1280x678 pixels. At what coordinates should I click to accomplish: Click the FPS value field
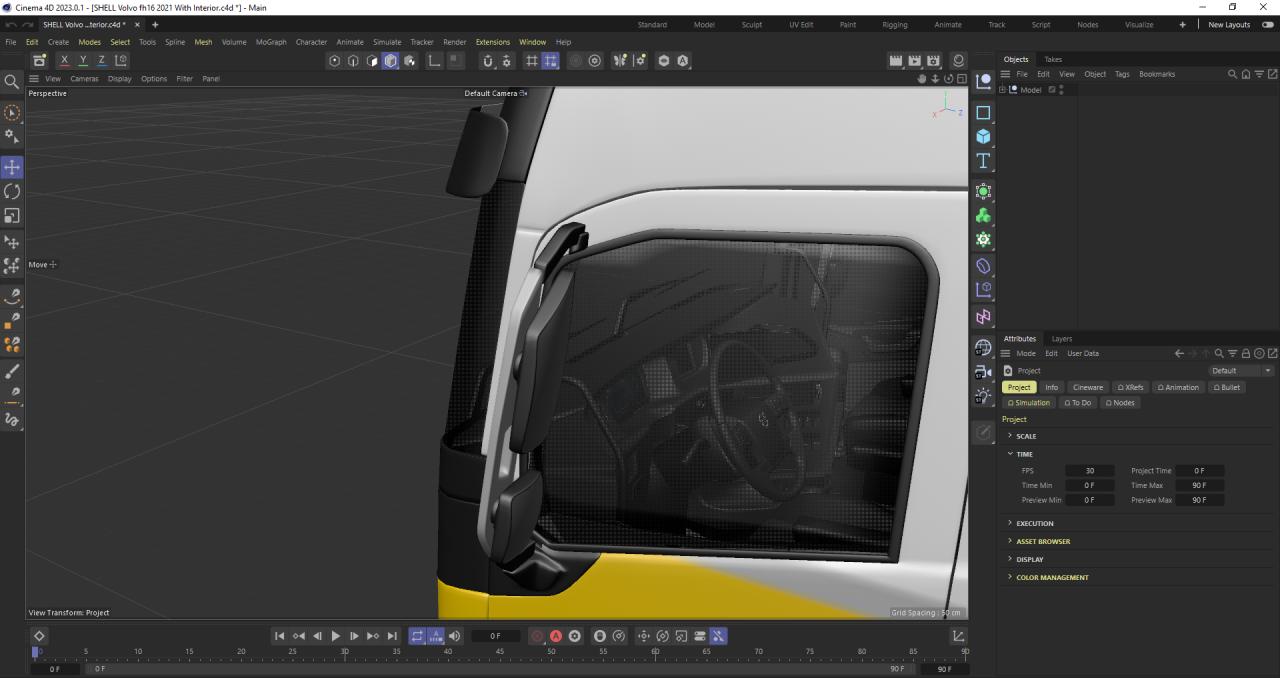pos(1089,470)
